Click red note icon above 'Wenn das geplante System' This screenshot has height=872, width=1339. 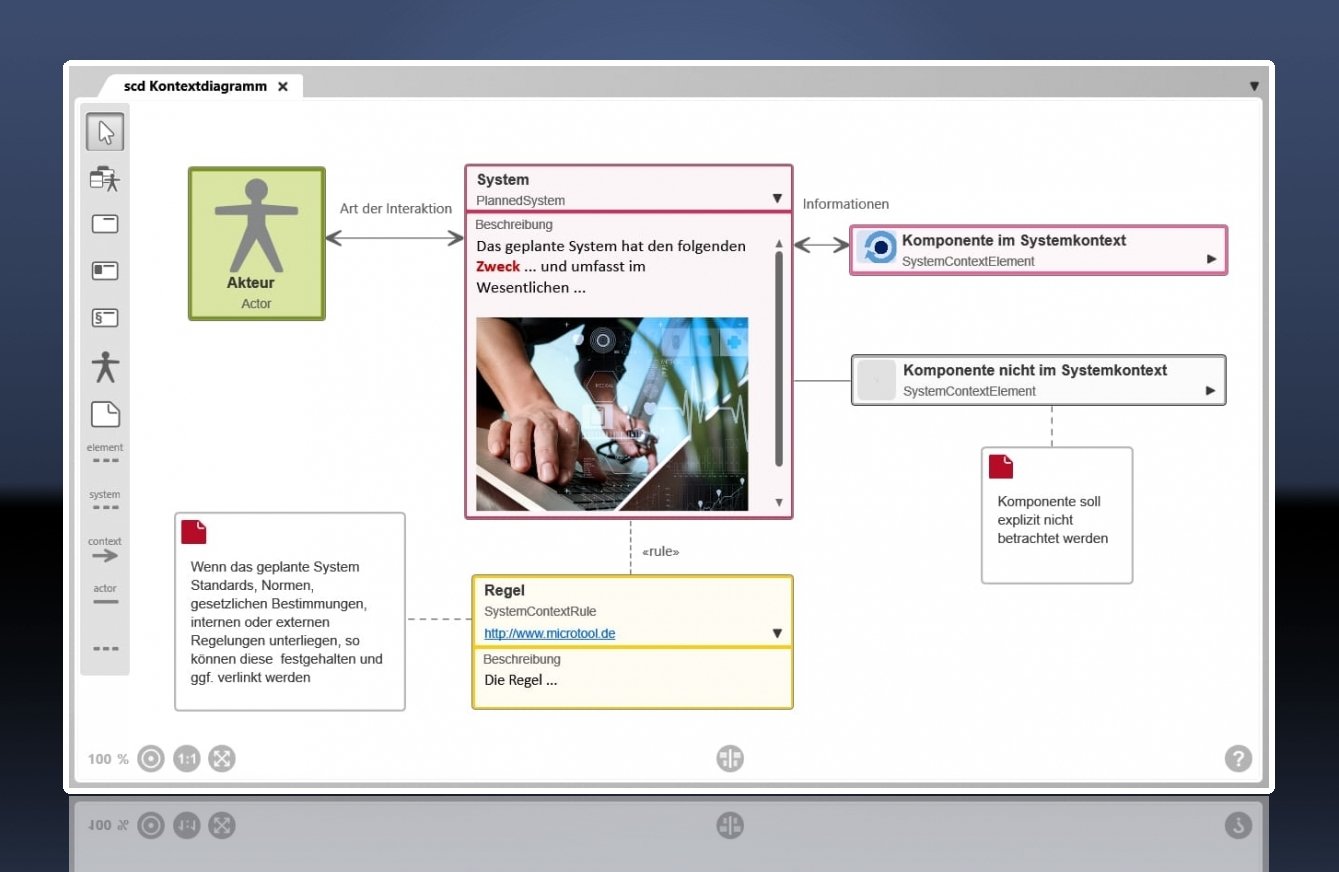[193, 531]
